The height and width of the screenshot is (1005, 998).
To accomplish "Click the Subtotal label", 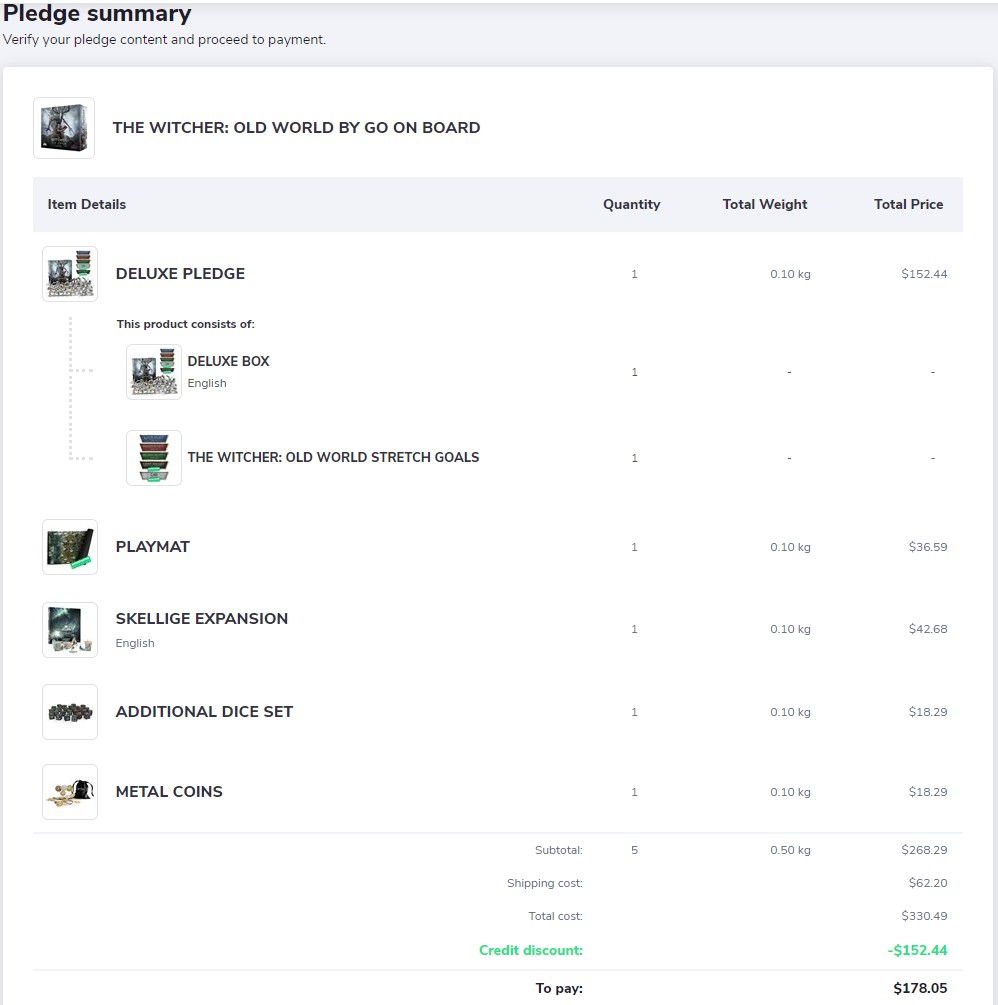I will 558,850.
